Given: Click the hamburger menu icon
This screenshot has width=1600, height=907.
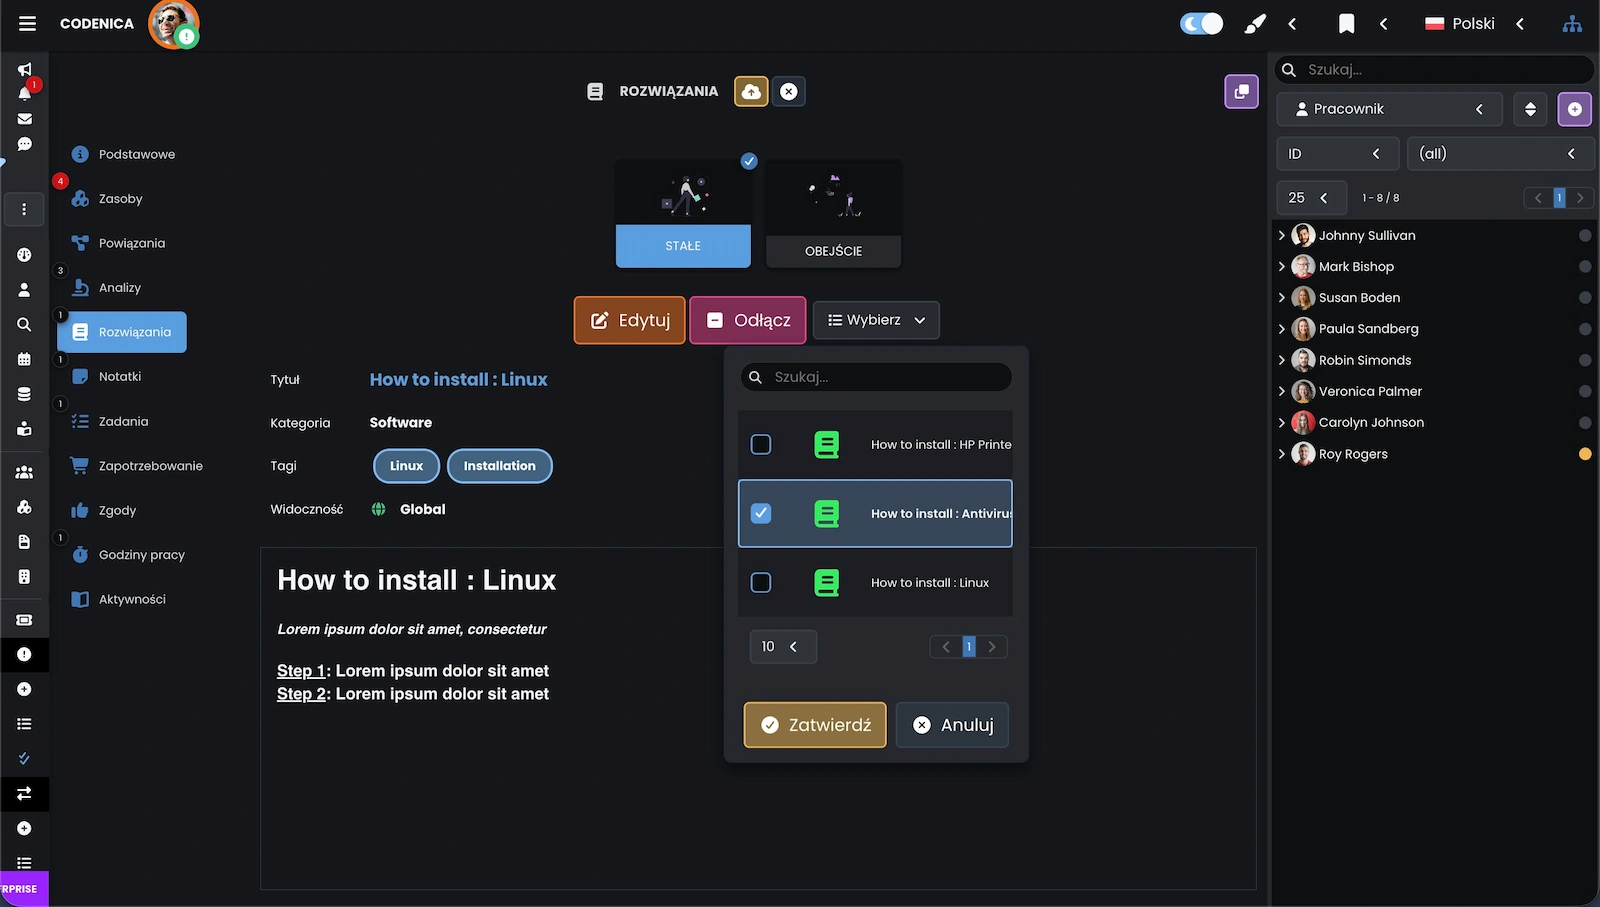Looking at the screenshot, I should point(27,24).
